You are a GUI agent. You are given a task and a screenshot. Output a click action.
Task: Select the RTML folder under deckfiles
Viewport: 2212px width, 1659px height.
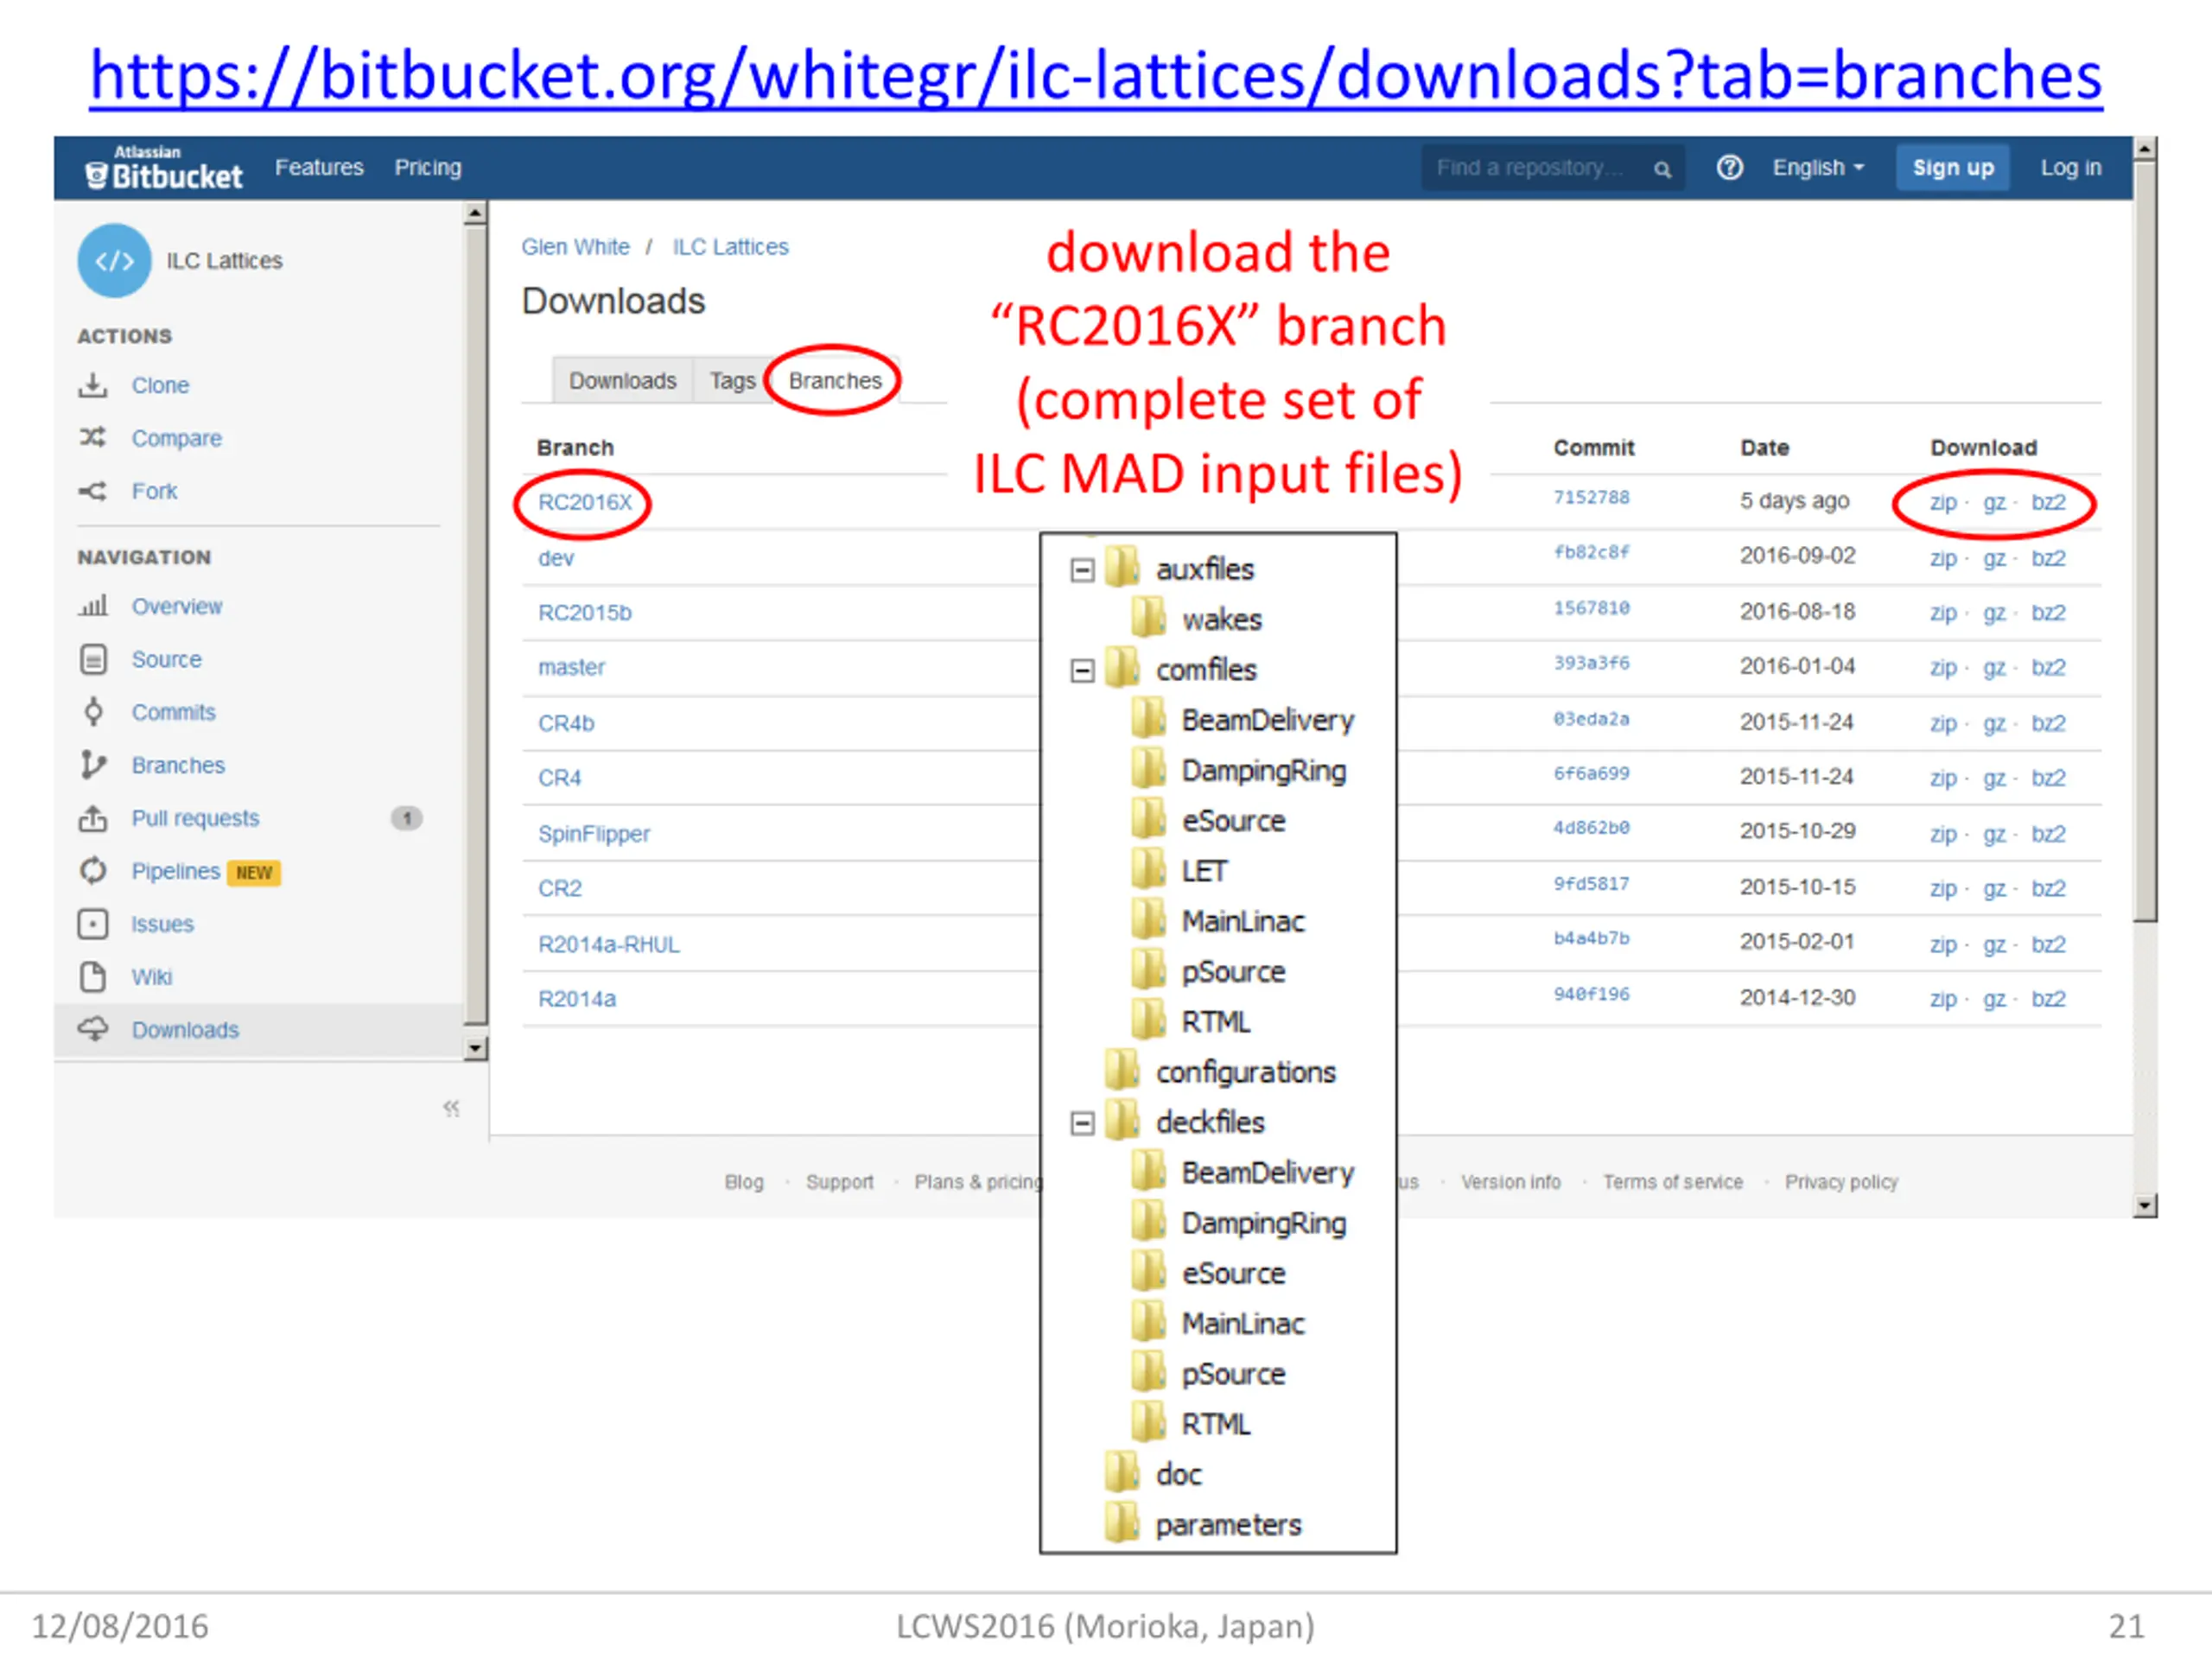point(1216,1424)
